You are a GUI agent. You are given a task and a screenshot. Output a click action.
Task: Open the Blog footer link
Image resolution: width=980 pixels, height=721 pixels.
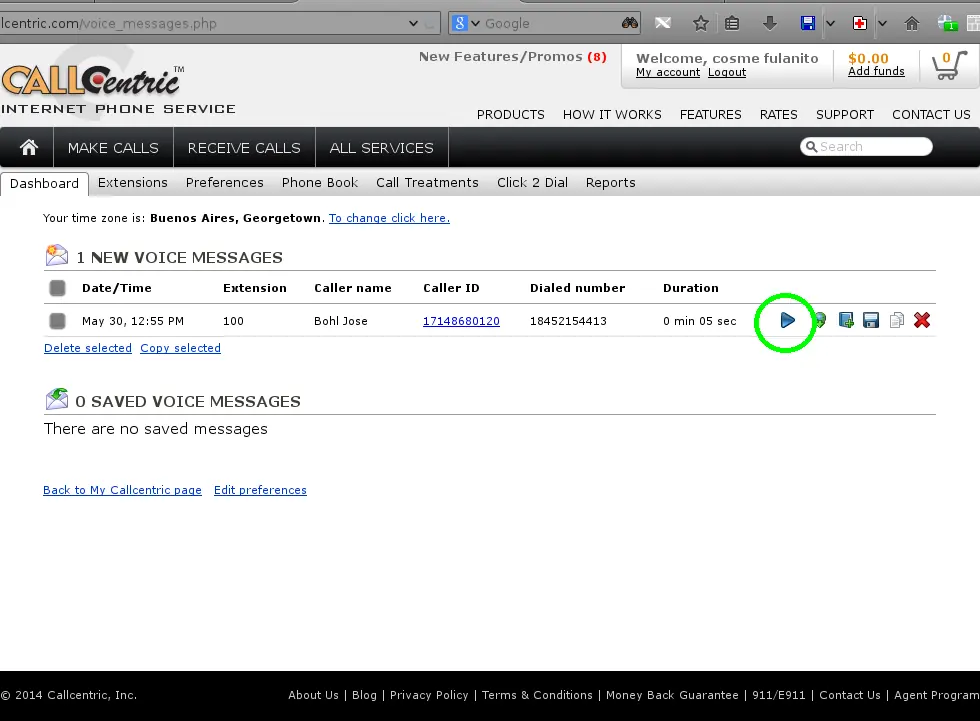[364, 695]
